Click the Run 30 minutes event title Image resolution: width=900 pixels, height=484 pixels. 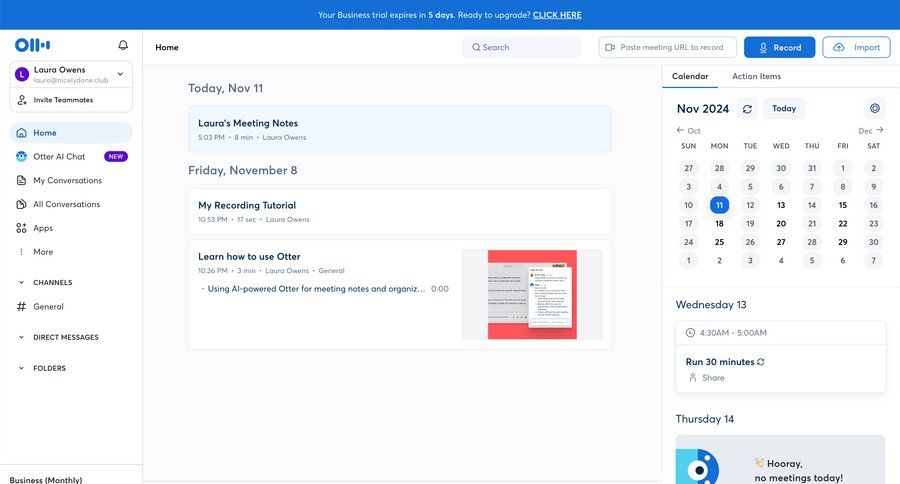coord(720,362)
